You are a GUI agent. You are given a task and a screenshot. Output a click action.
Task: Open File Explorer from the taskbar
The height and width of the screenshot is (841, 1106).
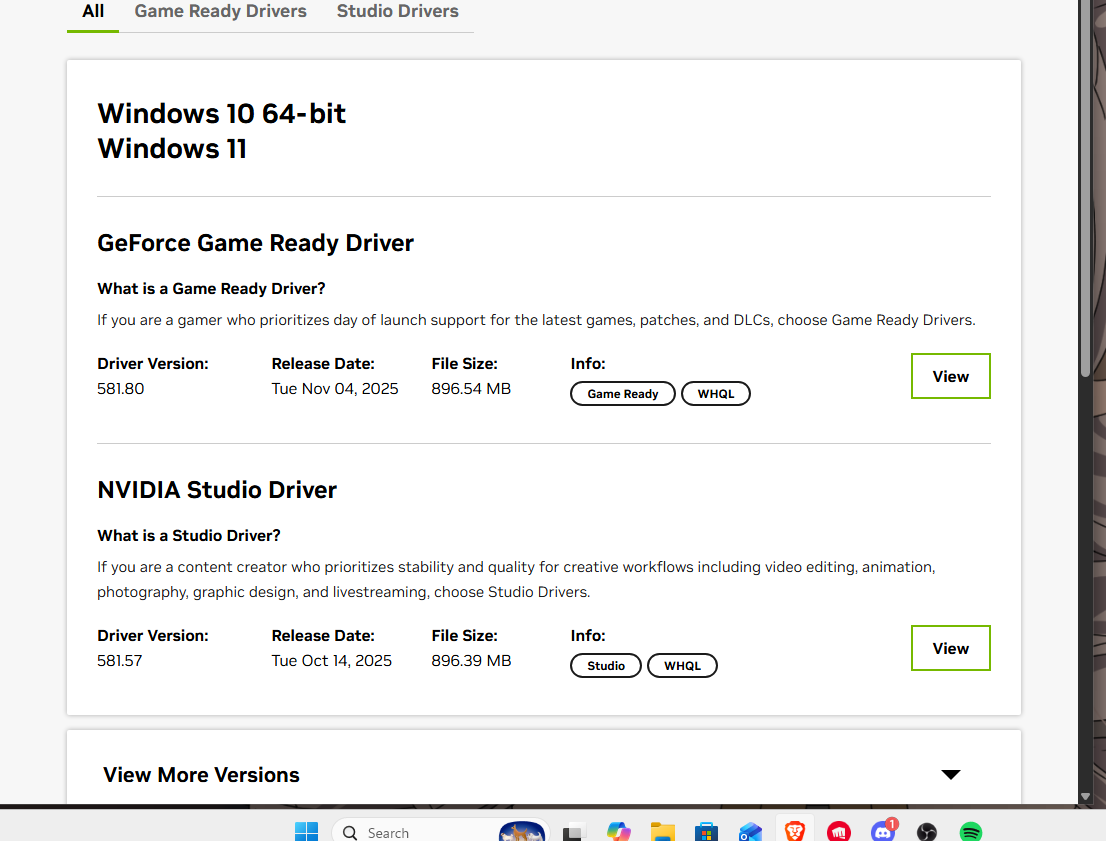pyautogui.click(x=662, y=832)
